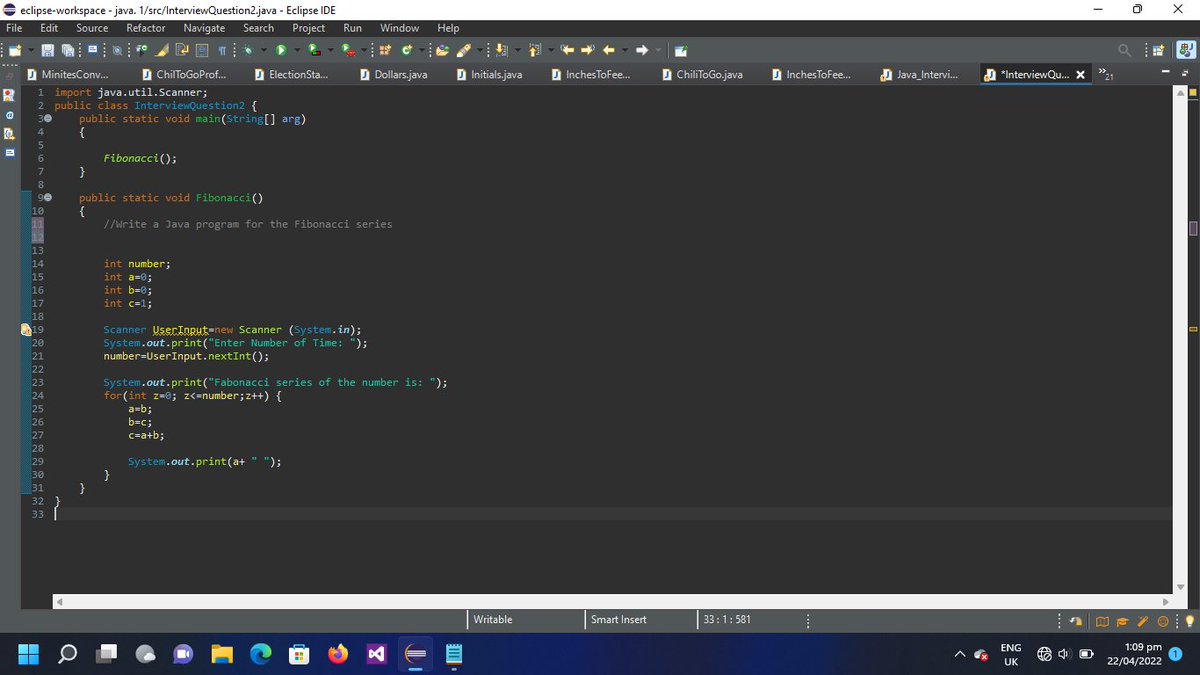This screenshot has height=675, width=1200.
Task: Jump to Previous Annotation with the up arrow
Action: click(536, 50)
